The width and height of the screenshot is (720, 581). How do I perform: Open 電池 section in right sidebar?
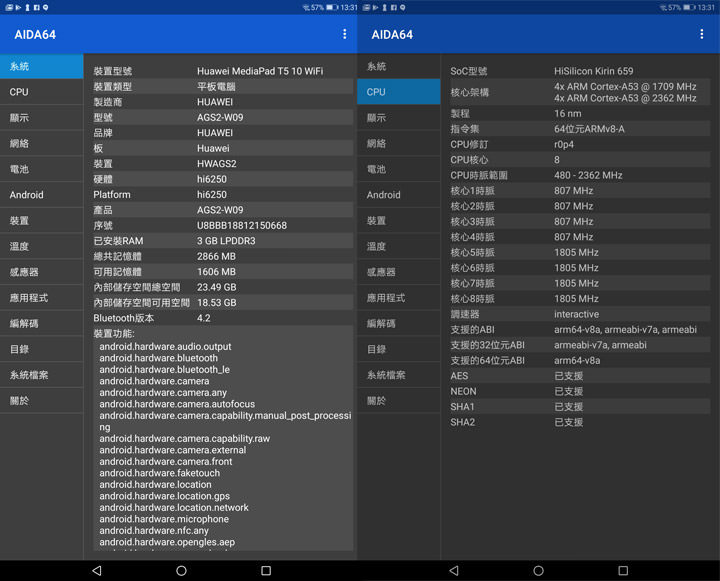[x=399, y=169]
